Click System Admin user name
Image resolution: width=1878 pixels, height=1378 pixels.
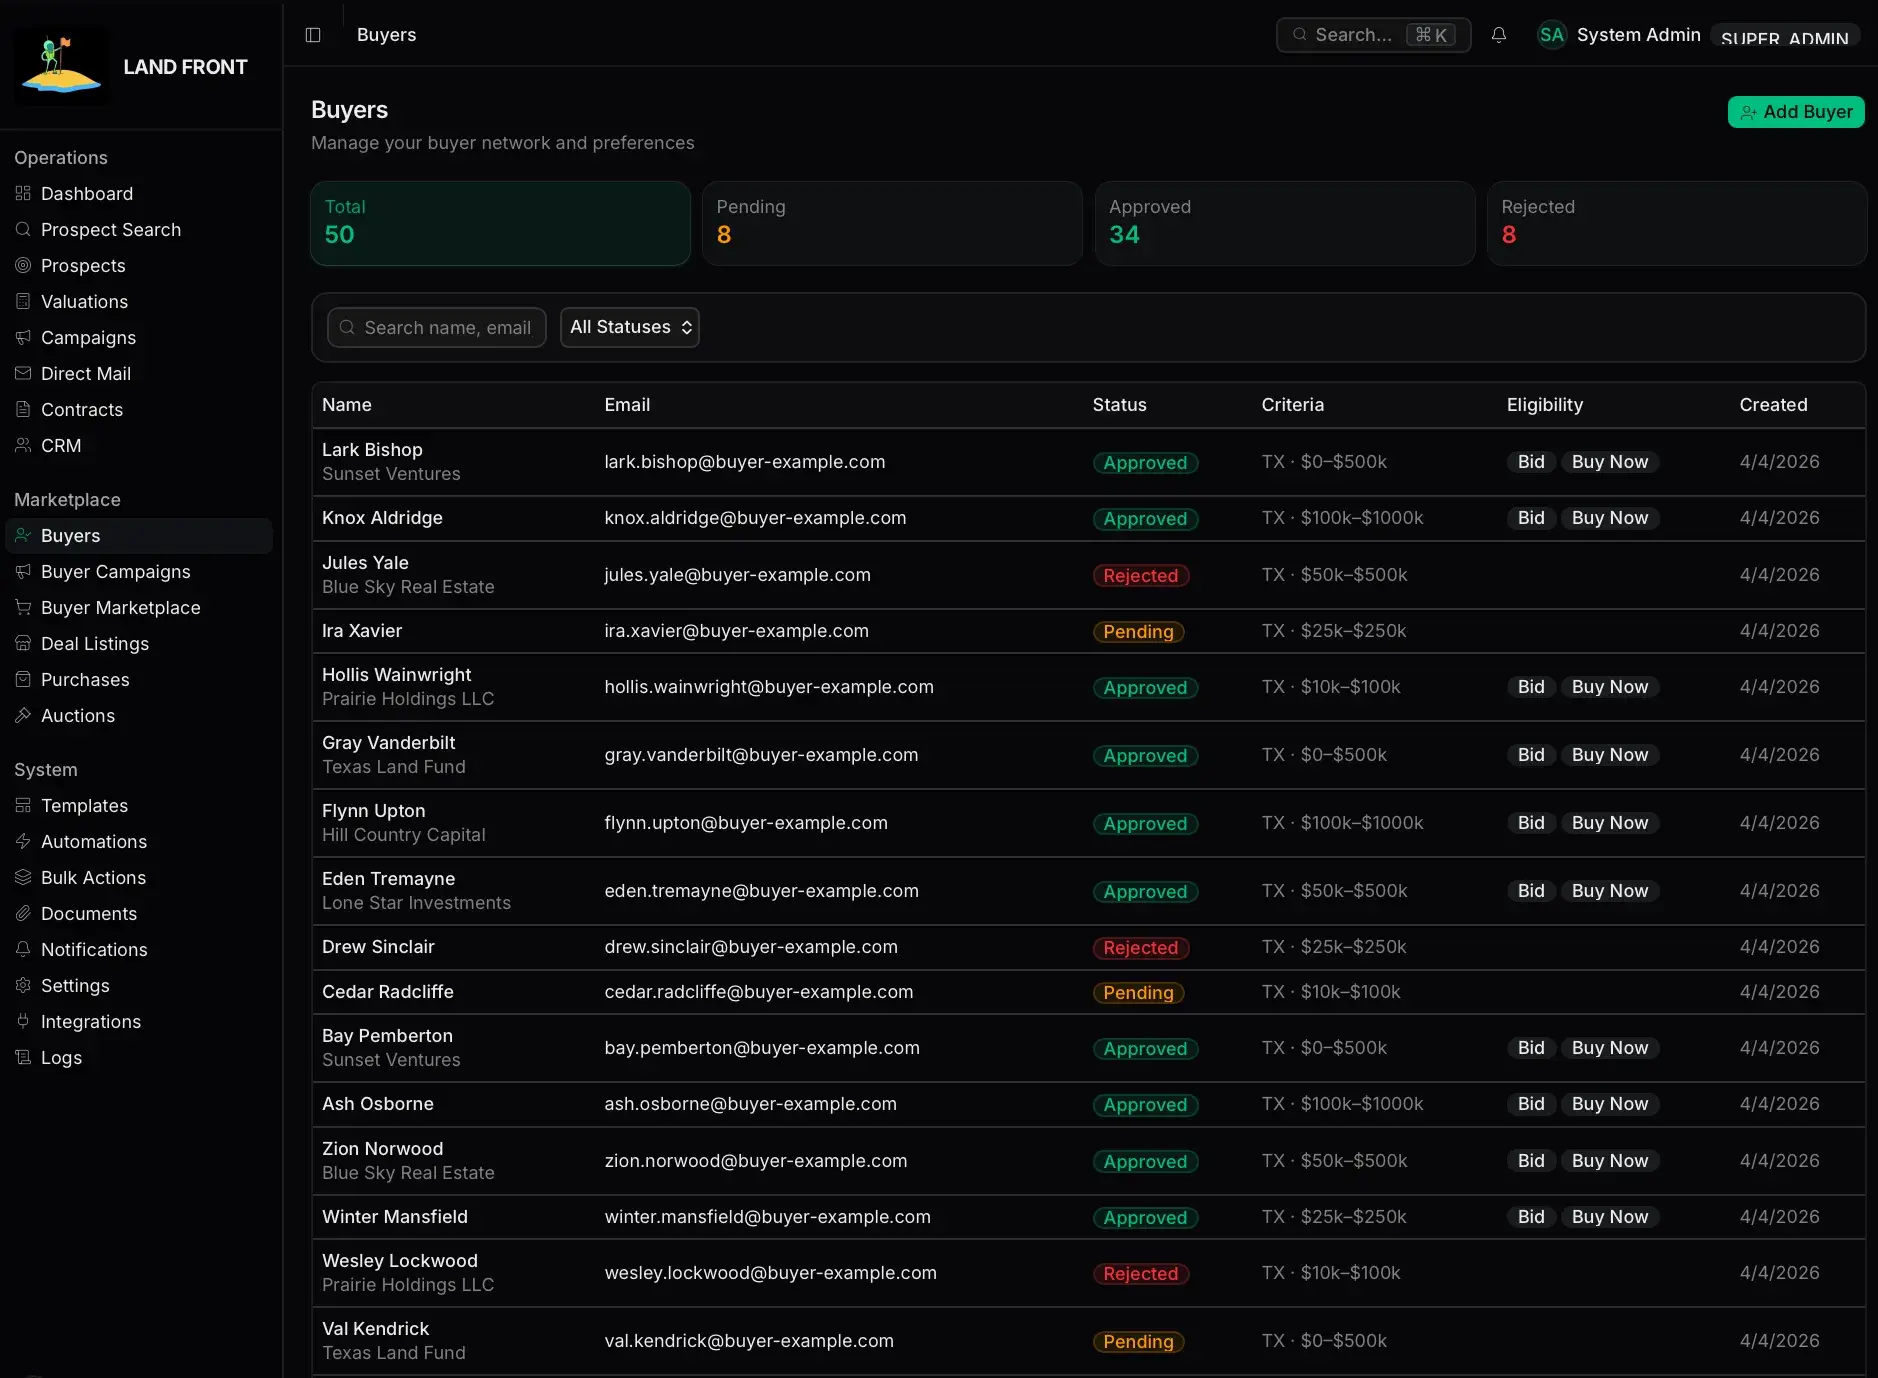[x=1638, y=35]
